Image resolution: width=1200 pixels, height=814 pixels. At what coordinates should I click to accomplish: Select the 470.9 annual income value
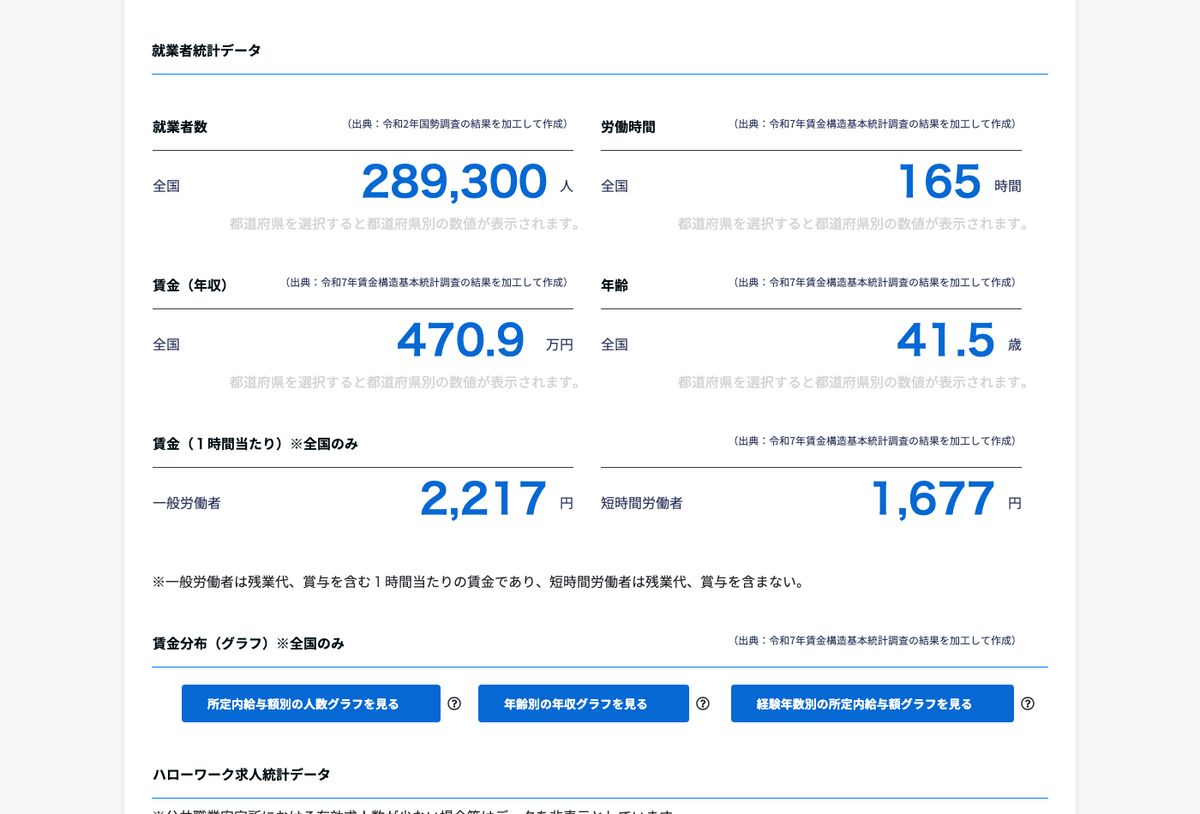click(461, 340)
